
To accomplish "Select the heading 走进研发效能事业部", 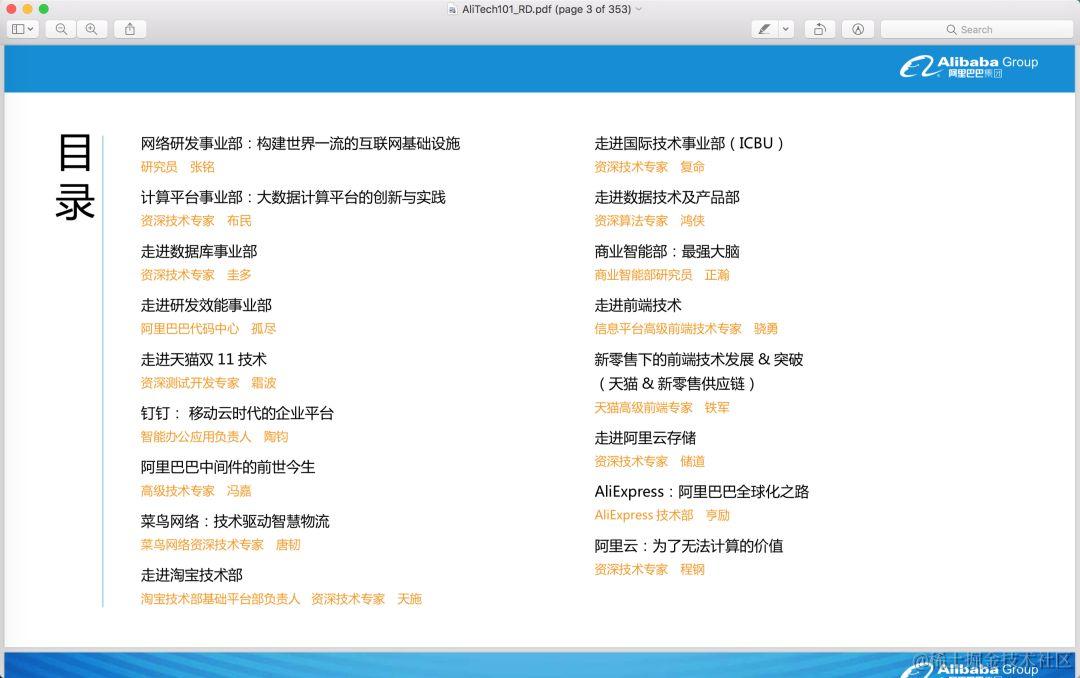I will pyautogui.click(x=206, y=305).
